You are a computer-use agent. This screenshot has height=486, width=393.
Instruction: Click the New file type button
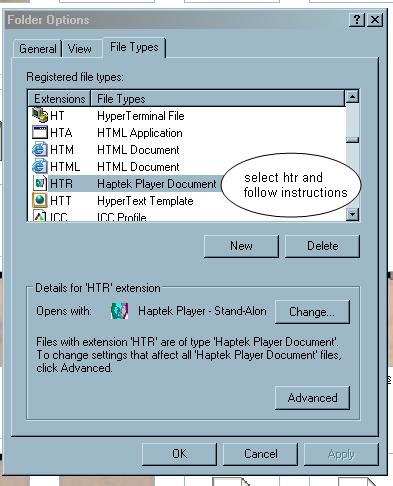(241, 246)
